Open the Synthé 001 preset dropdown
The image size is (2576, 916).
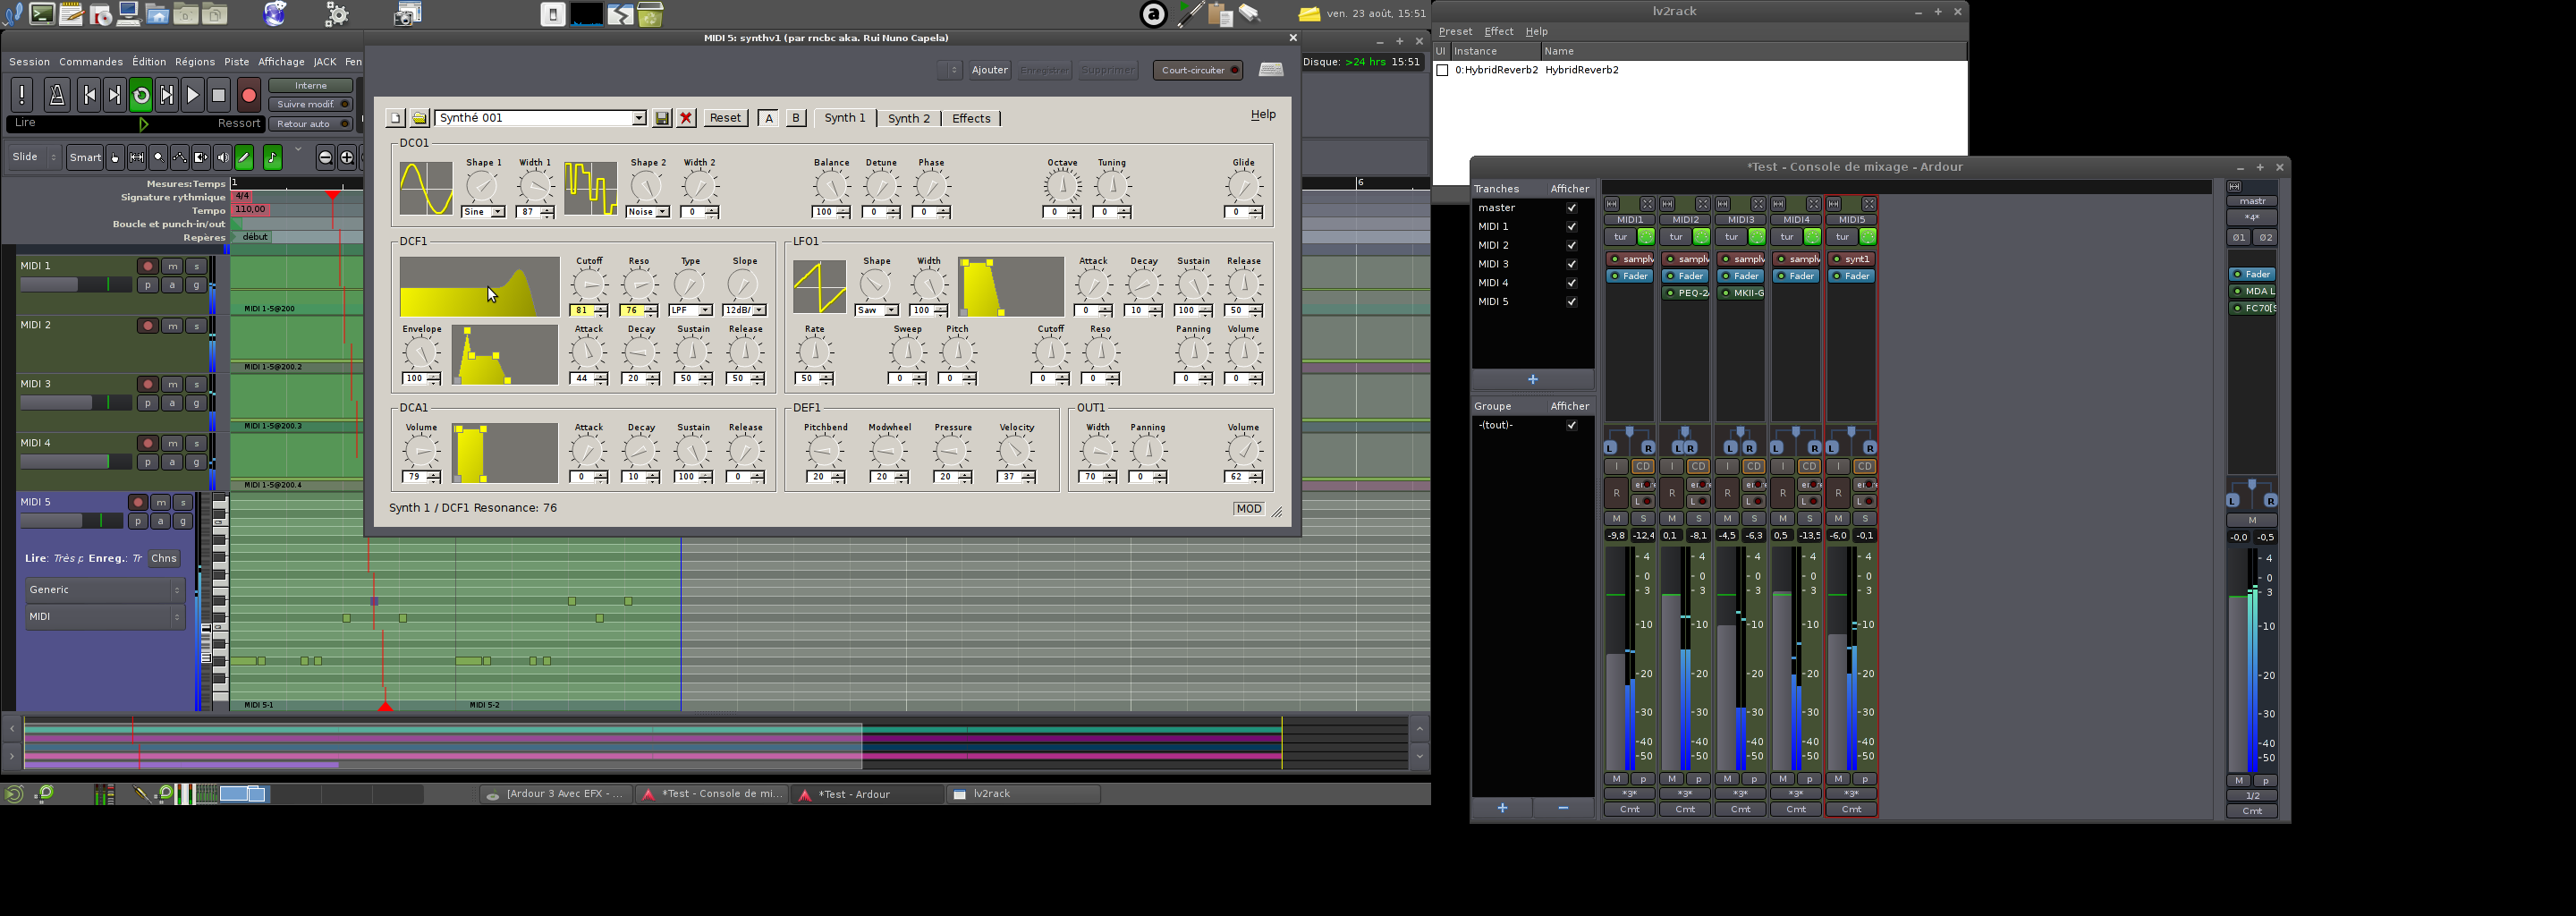tap(638, 118)
